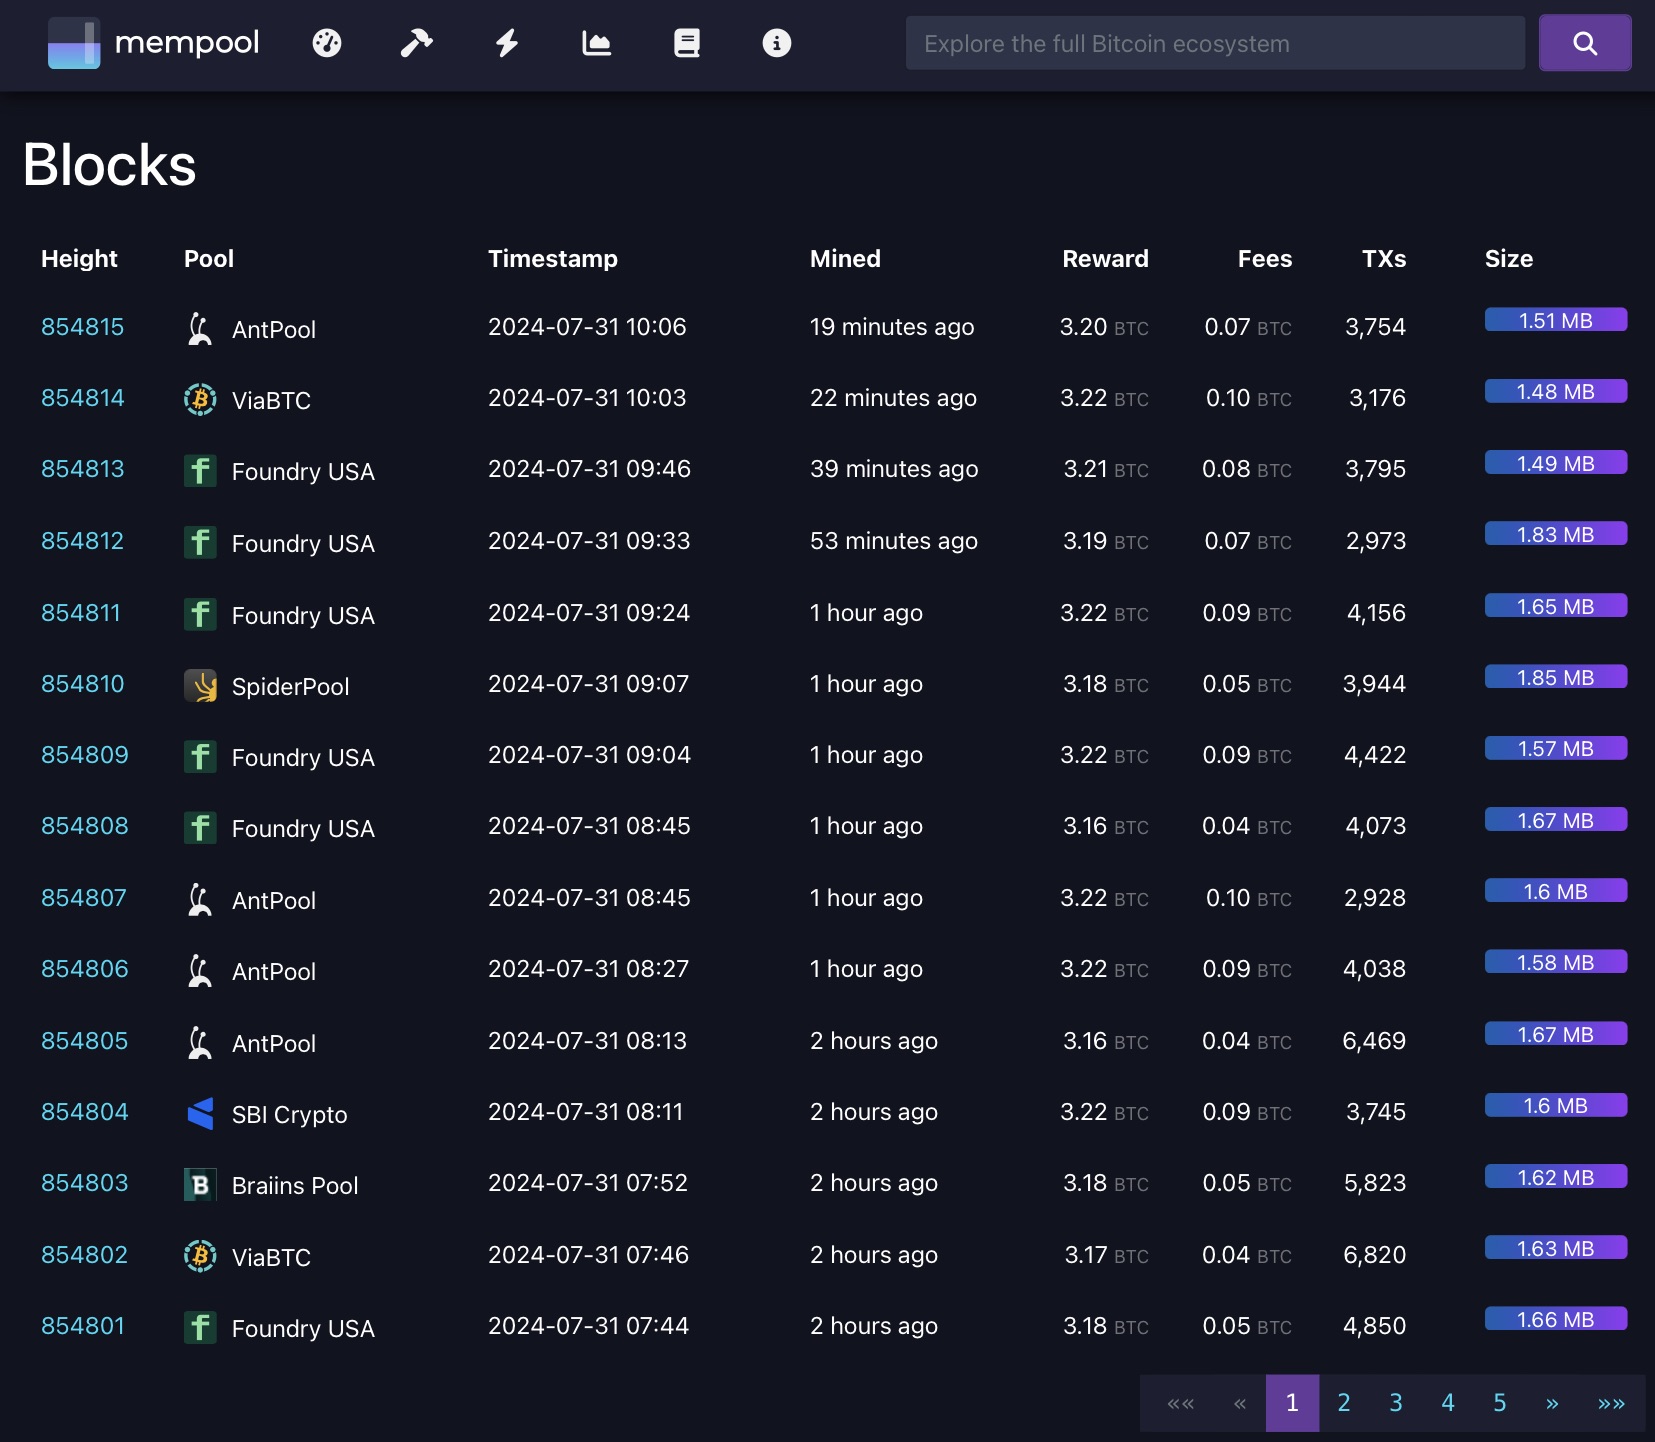Open the dashboard gauge icon

(327, 43)
